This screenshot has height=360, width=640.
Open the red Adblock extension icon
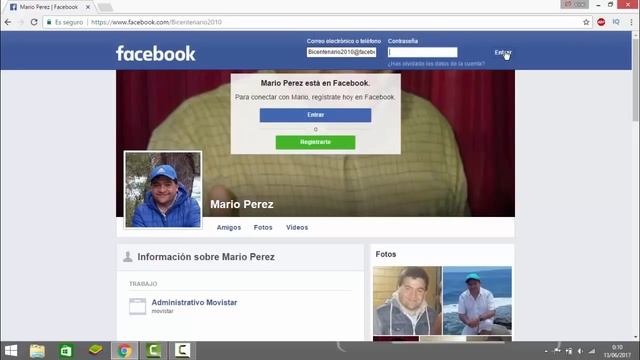tap(601, 22)
